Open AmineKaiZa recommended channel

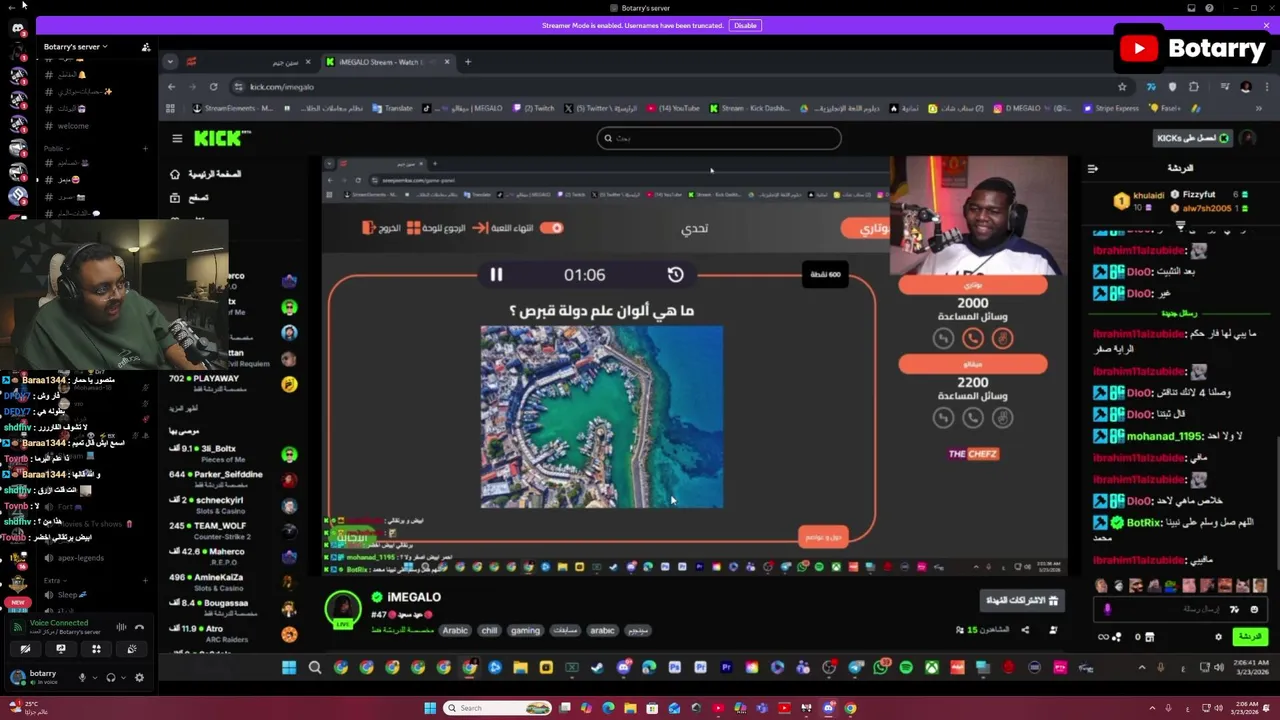[232, 582]
